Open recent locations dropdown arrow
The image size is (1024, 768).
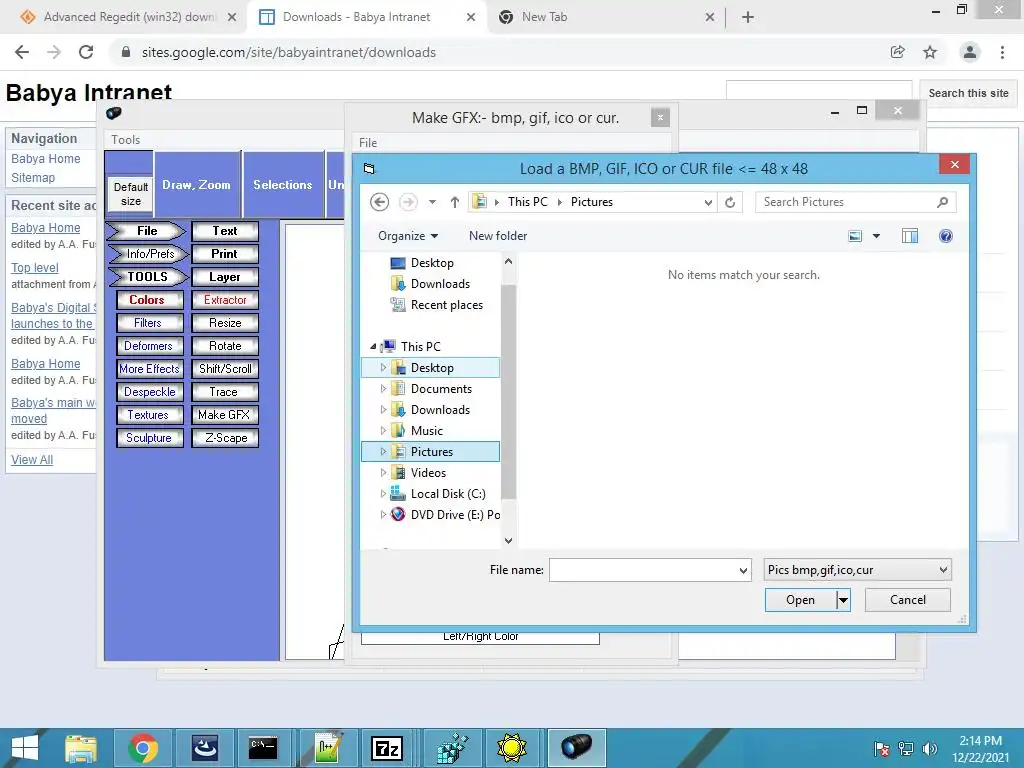[x=432, y=202]
